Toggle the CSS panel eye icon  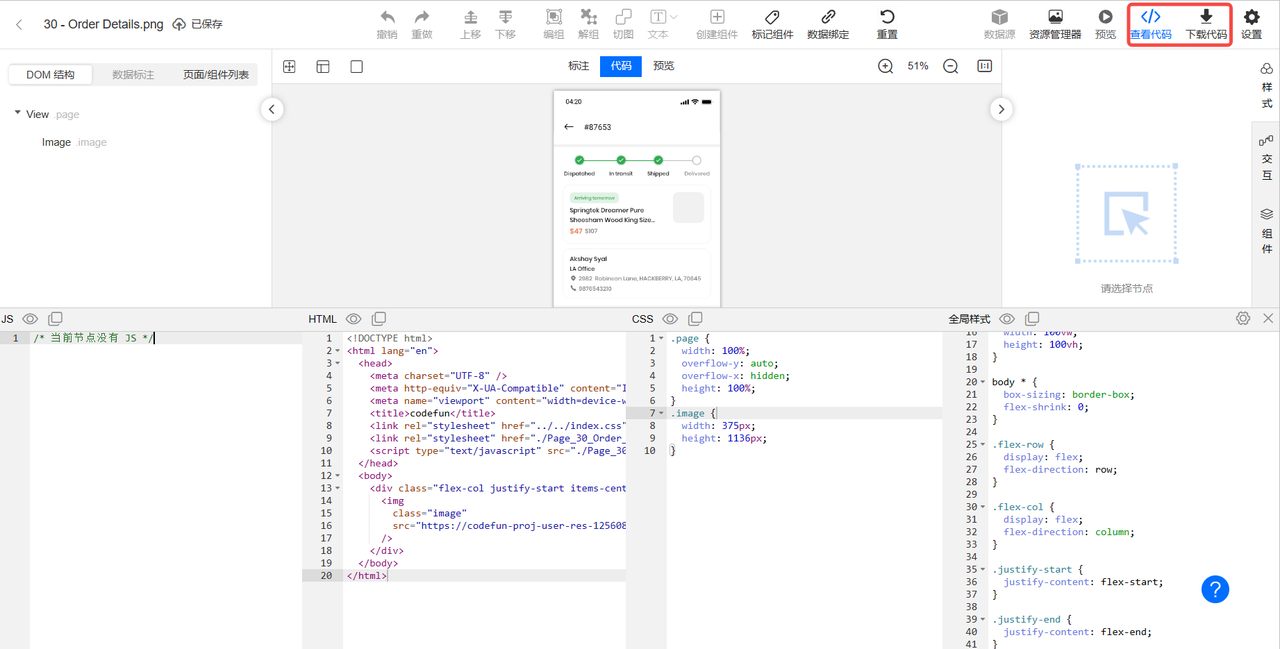[670, 319]
